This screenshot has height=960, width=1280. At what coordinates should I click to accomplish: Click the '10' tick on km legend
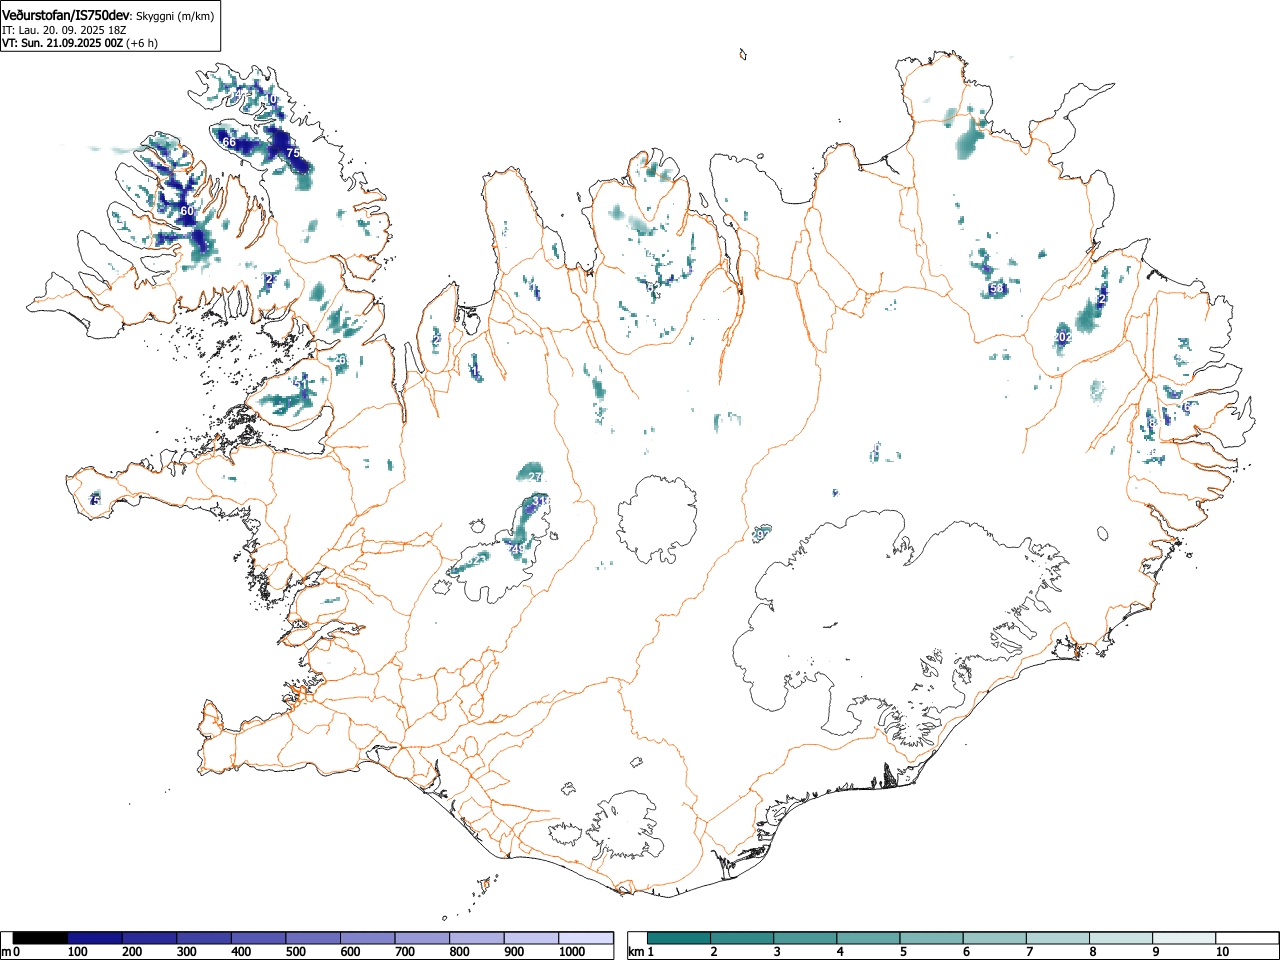[x=1221, y=952]
